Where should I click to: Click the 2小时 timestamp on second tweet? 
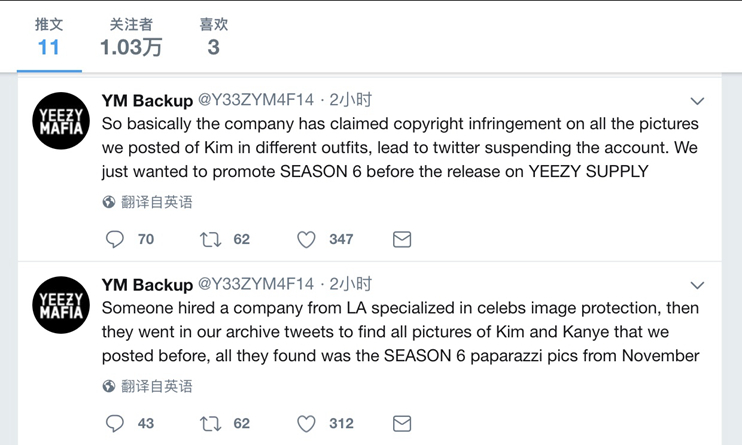[x=350, y=284]
